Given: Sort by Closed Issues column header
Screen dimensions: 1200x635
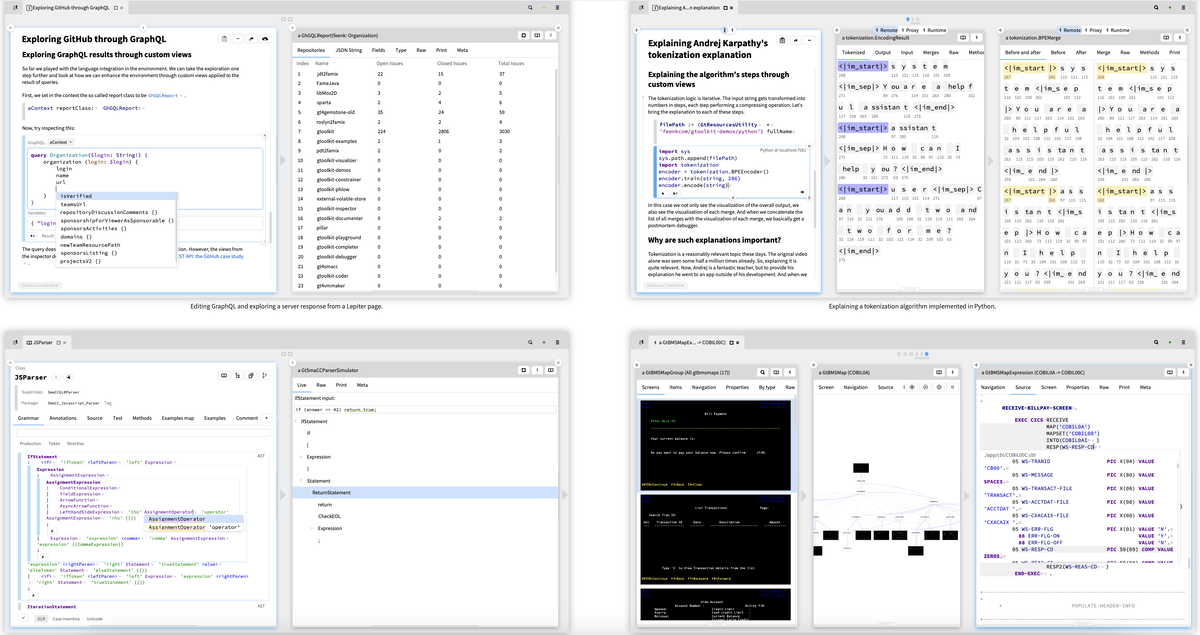Looking at the screenshot, I should [452, 62].
